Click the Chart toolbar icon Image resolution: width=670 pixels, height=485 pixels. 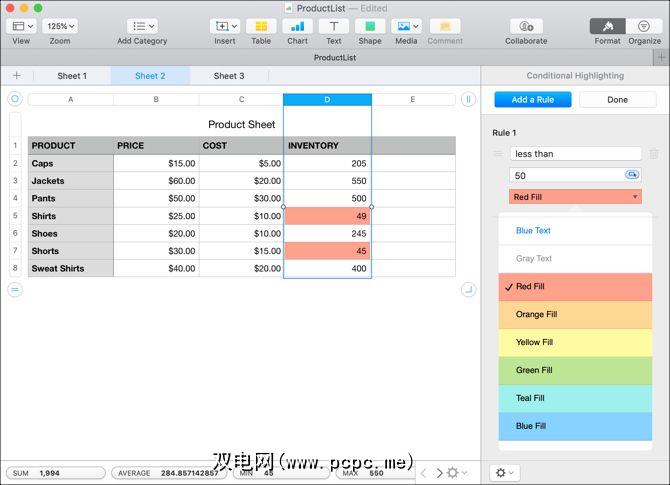pyautogui.click(x=297, y=26)
